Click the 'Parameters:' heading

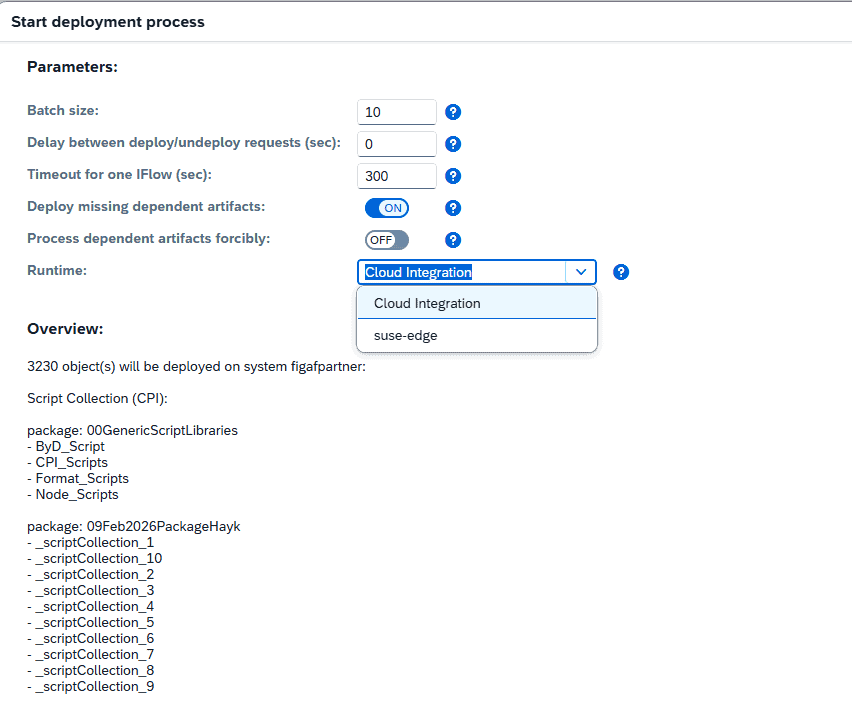click(72, 67)
